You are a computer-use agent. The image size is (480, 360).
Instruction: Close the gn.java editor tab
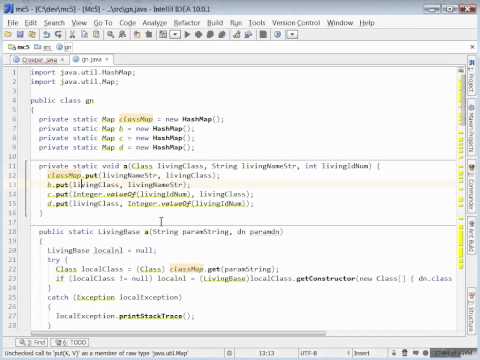pos(107,59)
